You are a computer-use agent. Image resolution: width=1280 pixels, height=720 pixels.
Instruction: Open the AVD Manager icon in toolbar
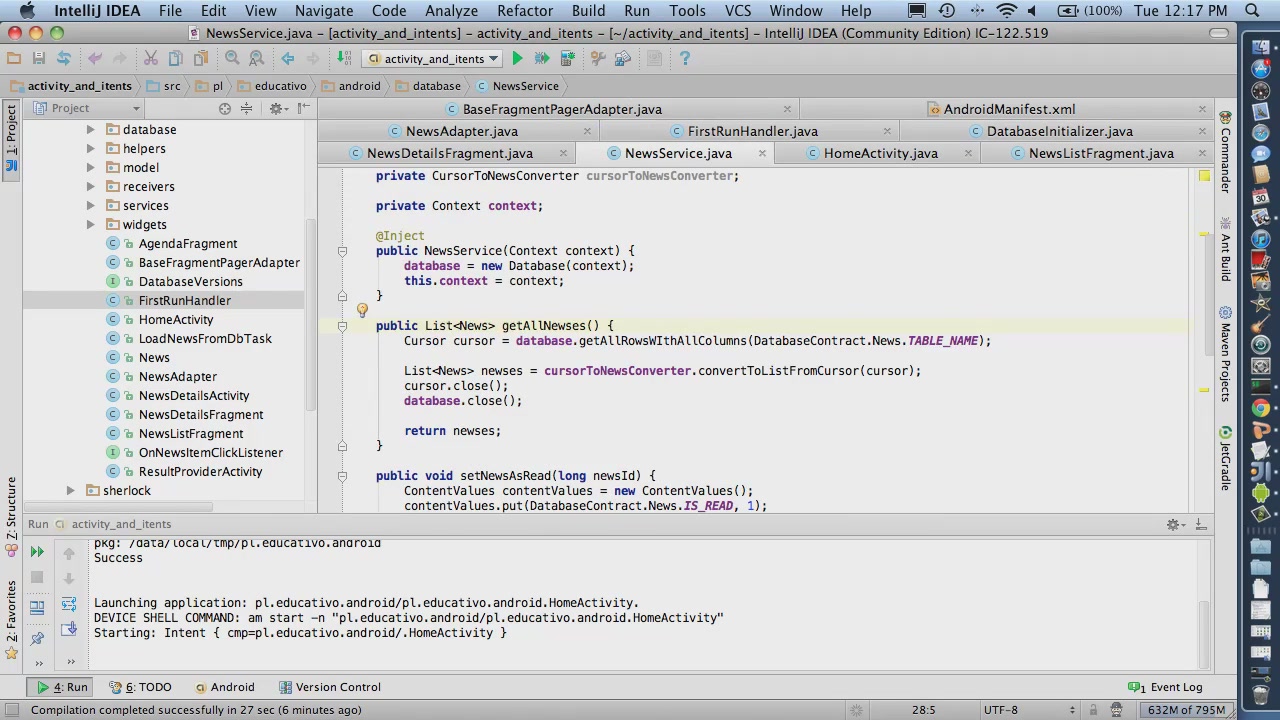tap(567, 59)
